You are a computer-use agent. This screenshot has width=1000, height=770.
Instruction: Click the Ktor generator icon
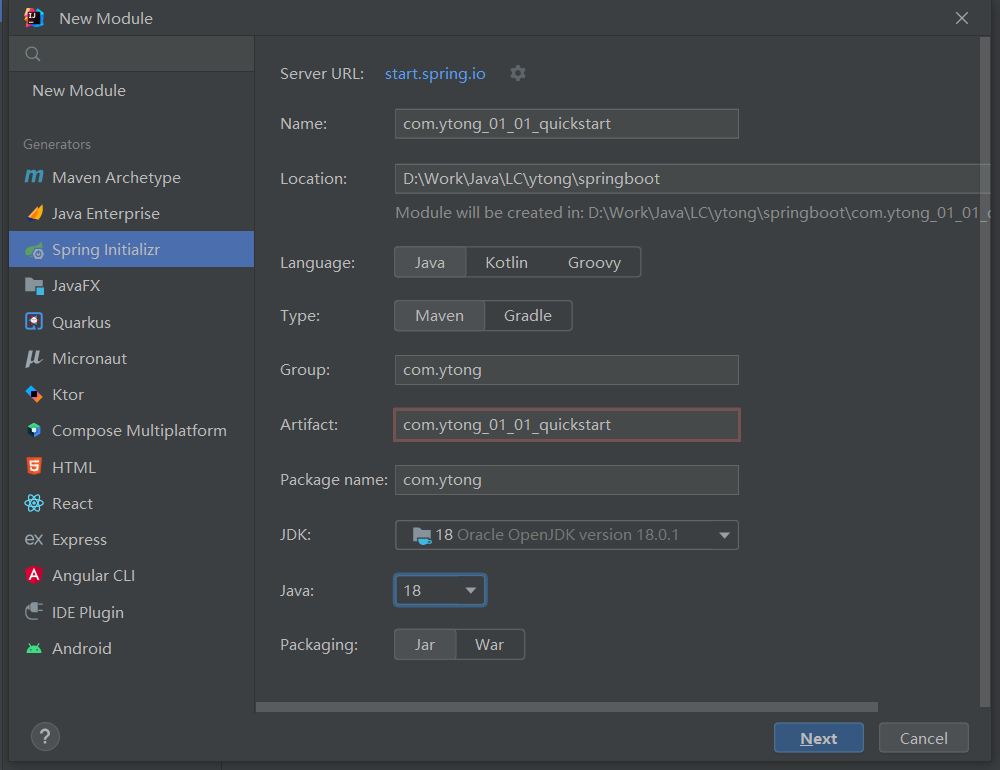(34, 394)
